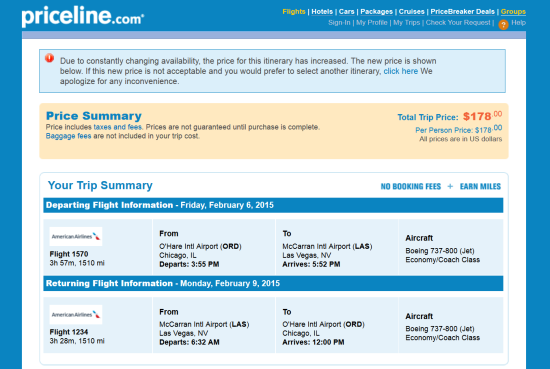Click the Sign-In link
This screenshot has width=550, height=369.
(339, 23)
